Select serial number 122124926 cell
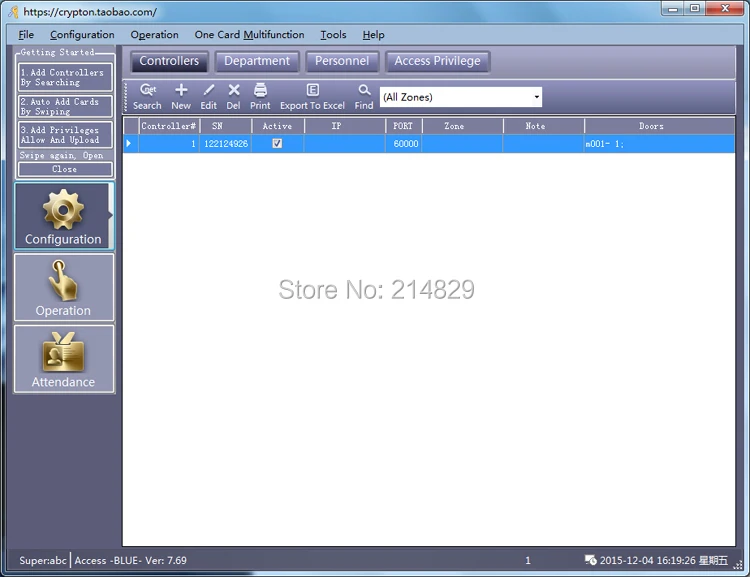 pos(225,144)
